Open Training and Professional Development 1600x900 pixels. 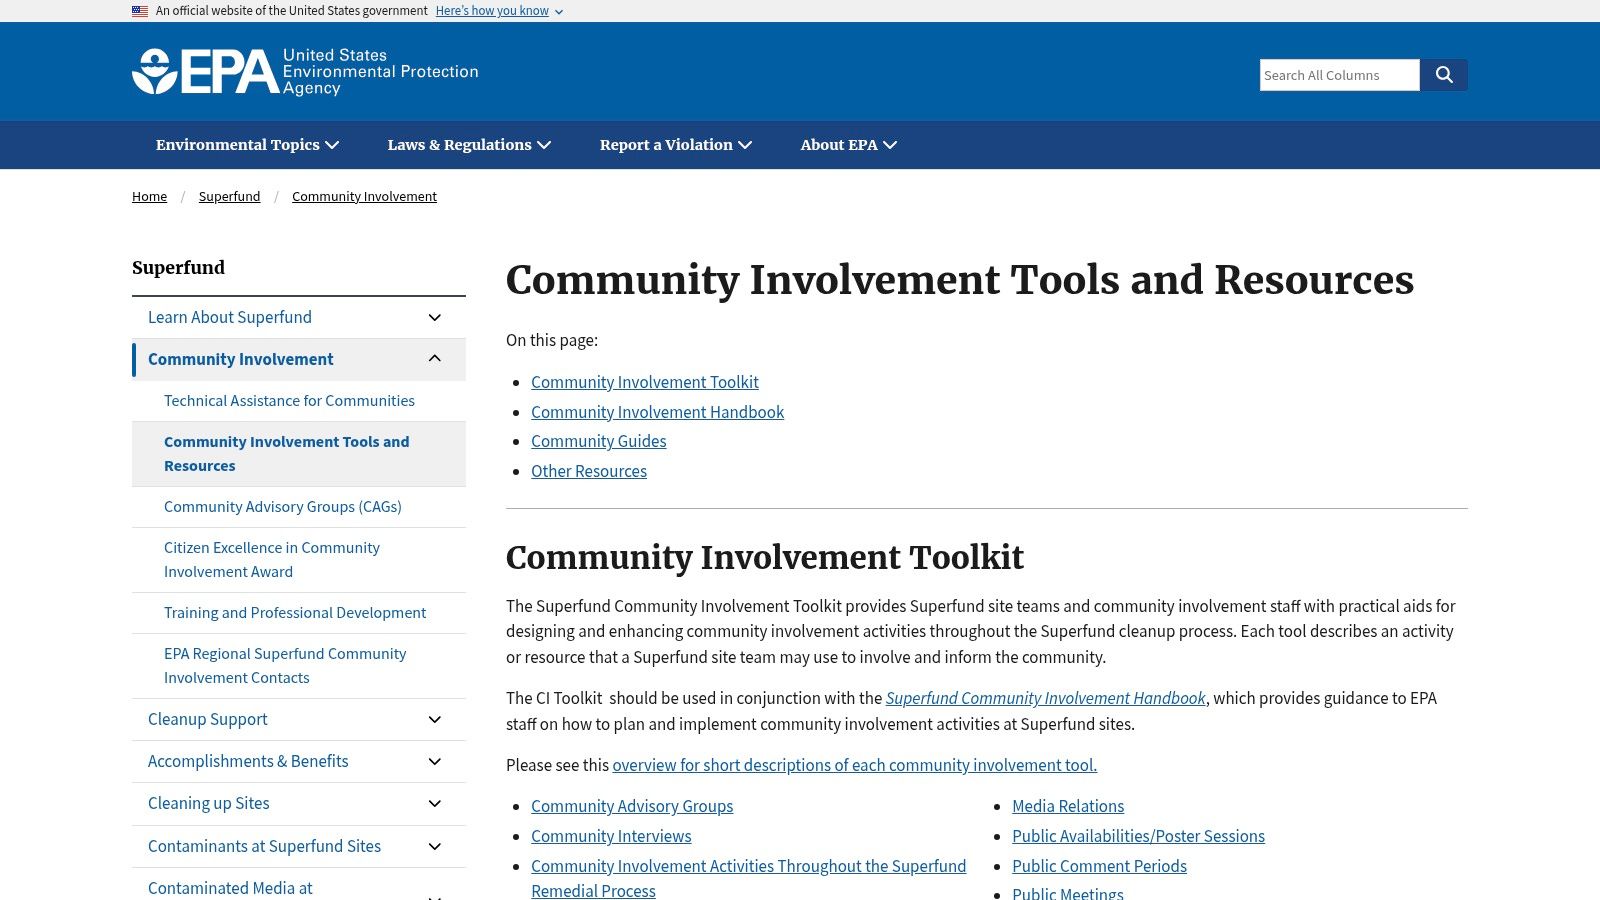point(295,613)
